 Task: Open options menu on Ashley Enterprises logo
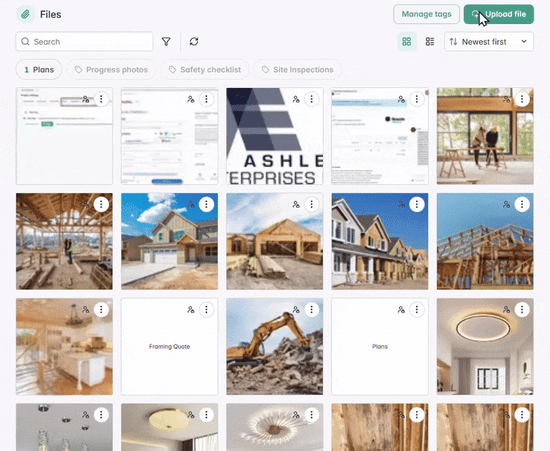pyautogui.click(x=311, y=99)
